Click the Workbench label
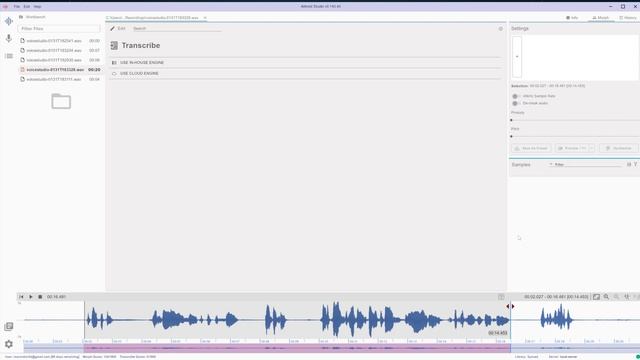 (36, 17)
